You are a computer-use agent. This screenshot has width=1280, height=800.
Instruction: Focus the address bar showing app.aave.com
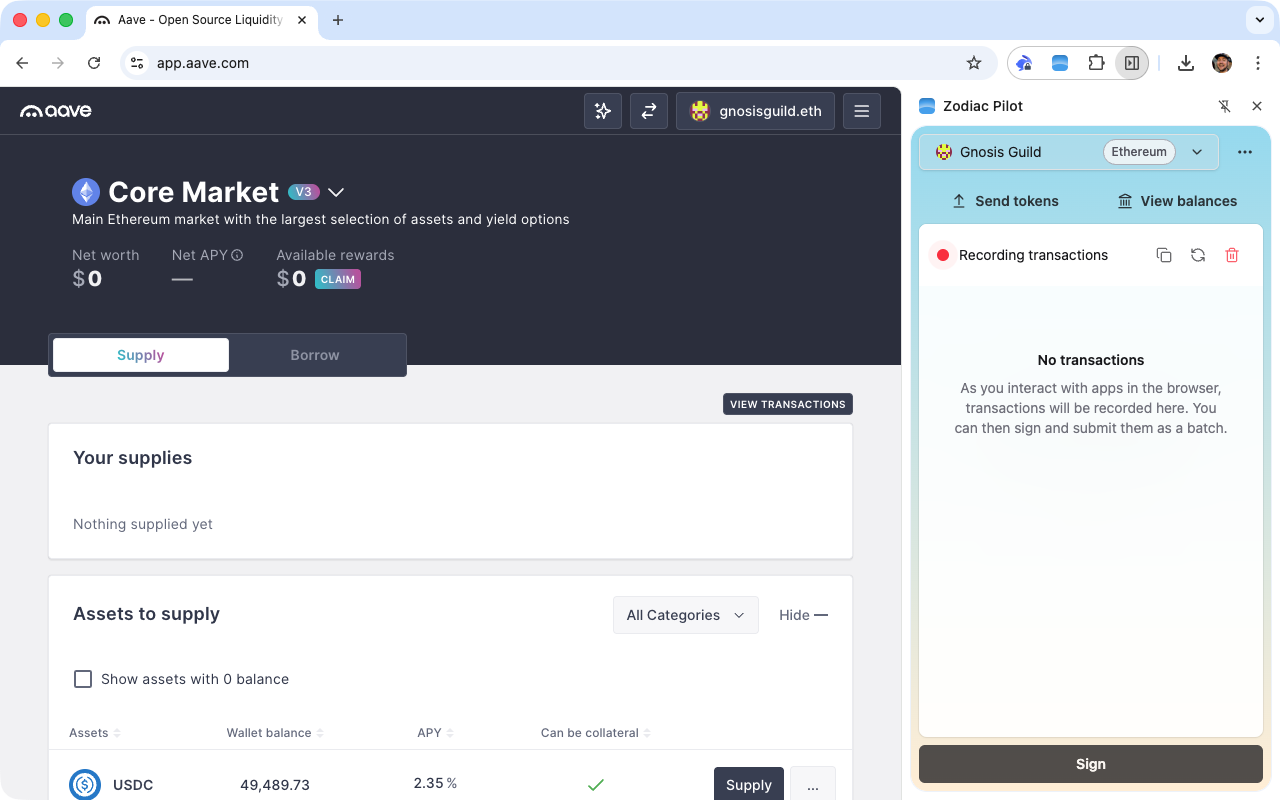coord(560,63)
